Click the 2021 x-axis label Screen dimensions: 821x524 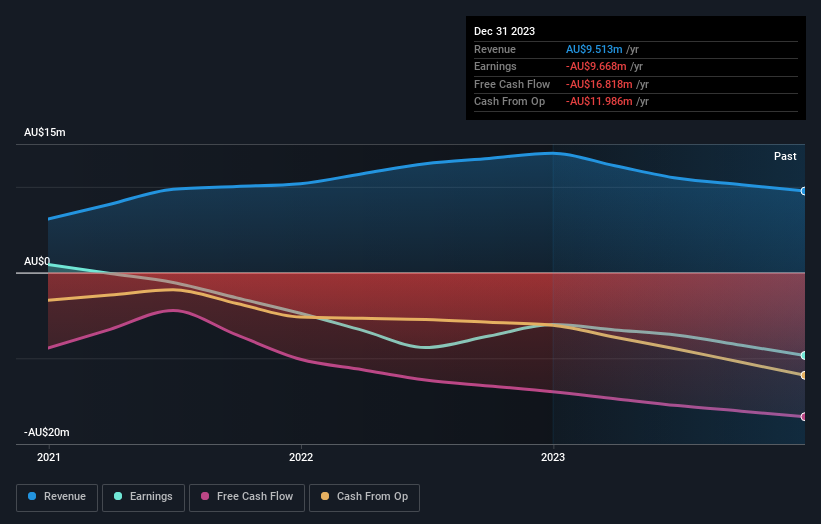click(49, 457)
